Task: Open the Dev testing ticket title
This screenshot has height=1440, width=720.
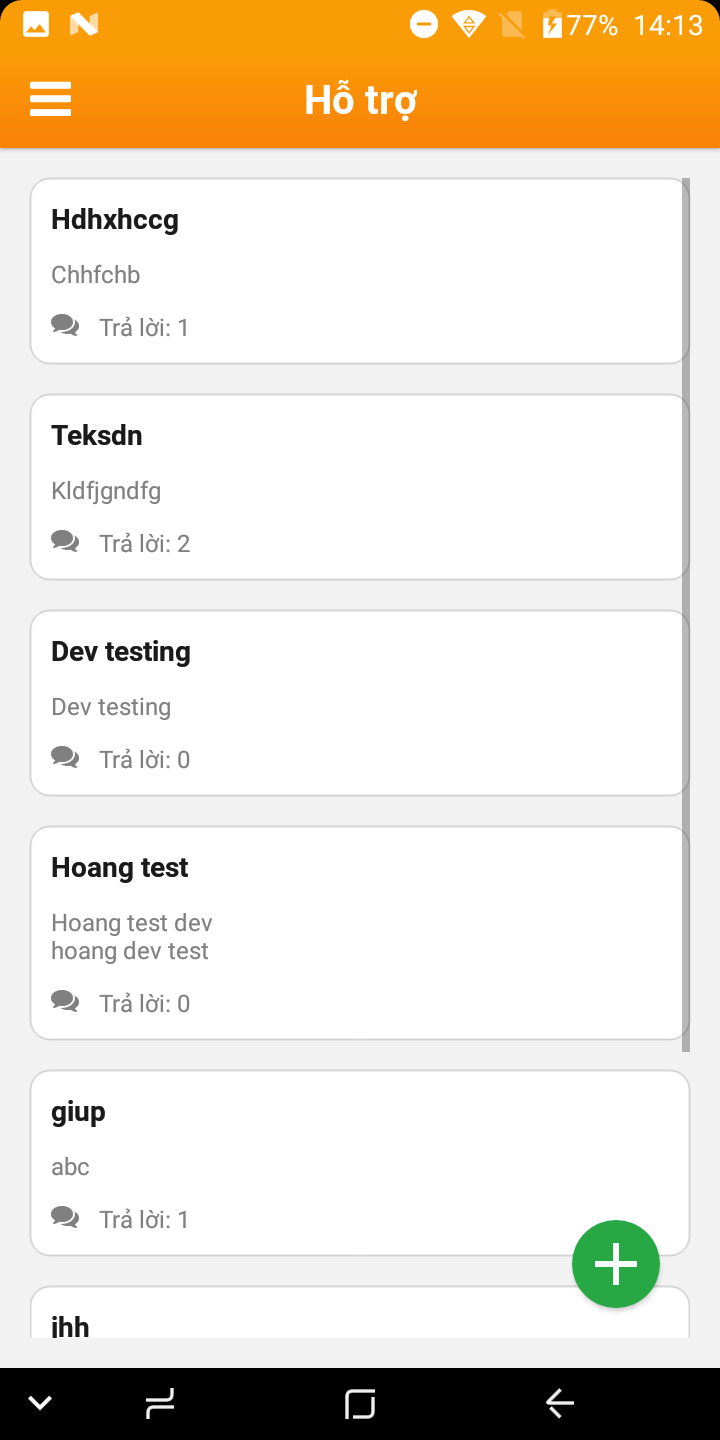Action: pyautogui.click(x=121, y=652)
